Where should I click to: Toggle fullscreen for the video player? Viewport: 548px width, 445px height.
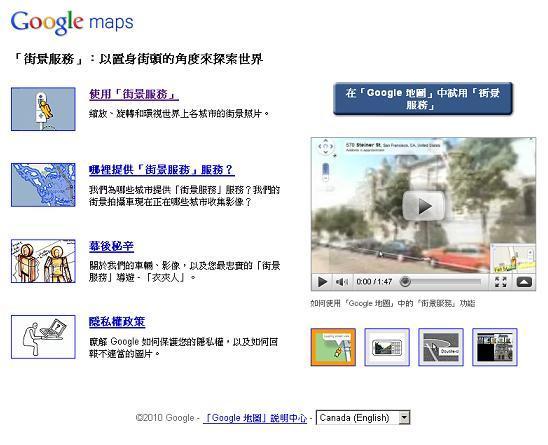[501, 282]
